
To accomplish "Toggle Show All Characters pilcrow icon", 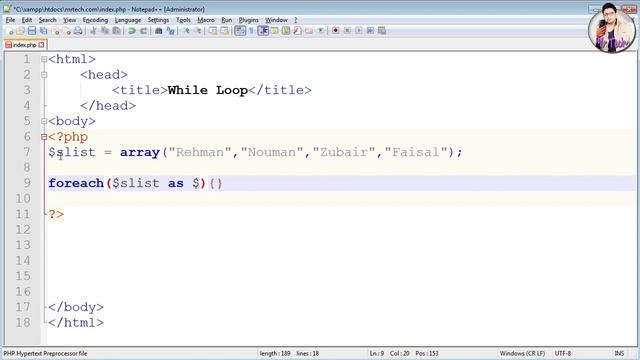I will click(251, 31).
